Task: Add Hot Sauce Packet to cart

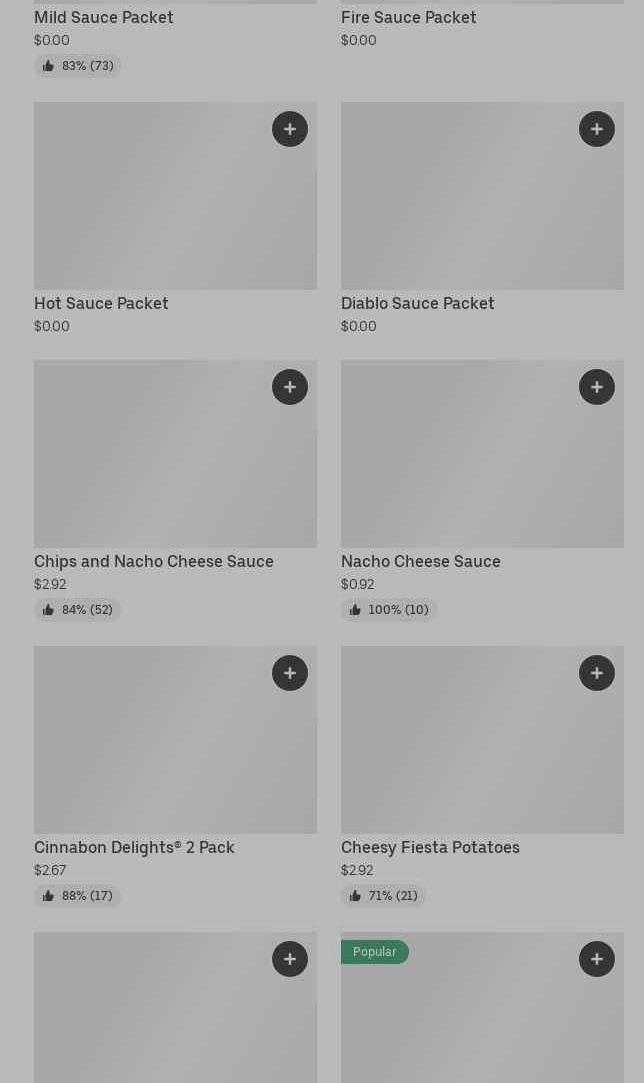Action: pos(290,129)
